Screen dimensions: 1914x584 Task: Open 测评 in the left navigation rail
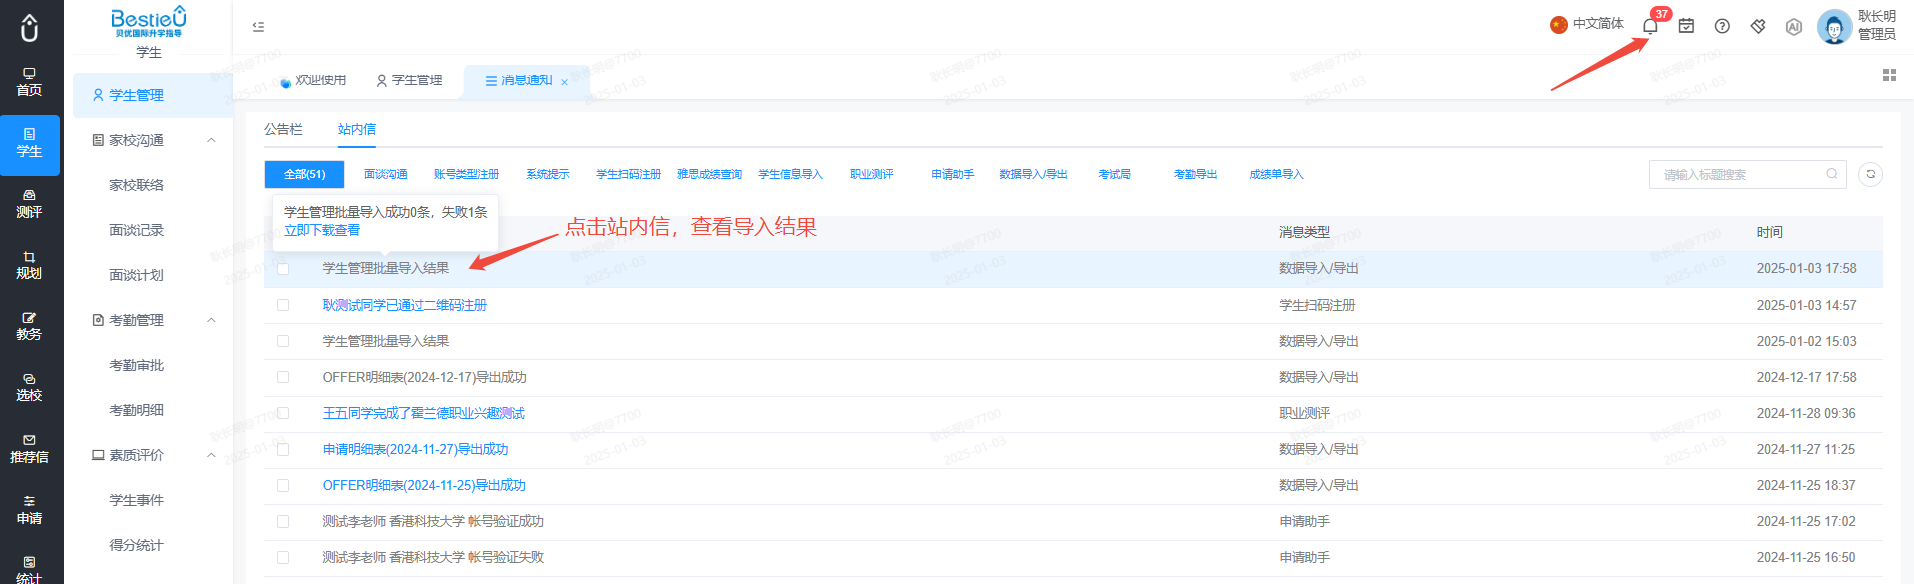[x=29, y=203]
